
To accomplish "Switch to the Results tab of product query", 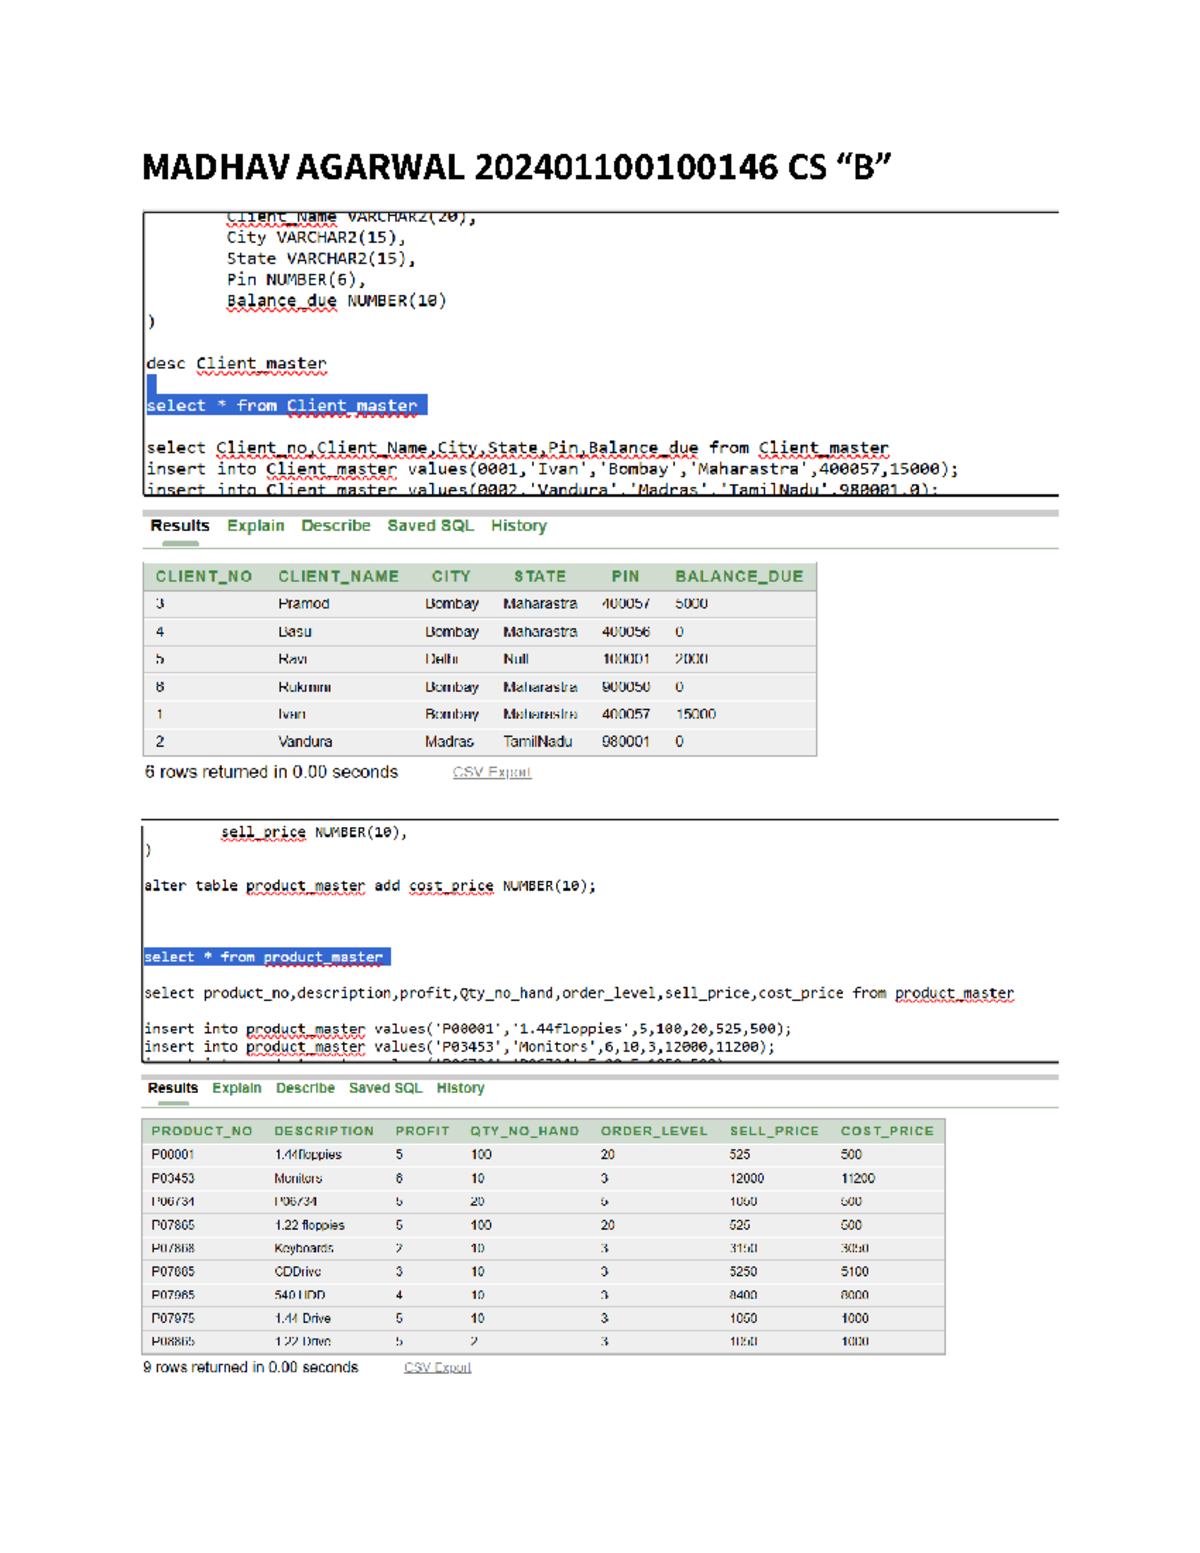I will click(x=173, y=1088).
